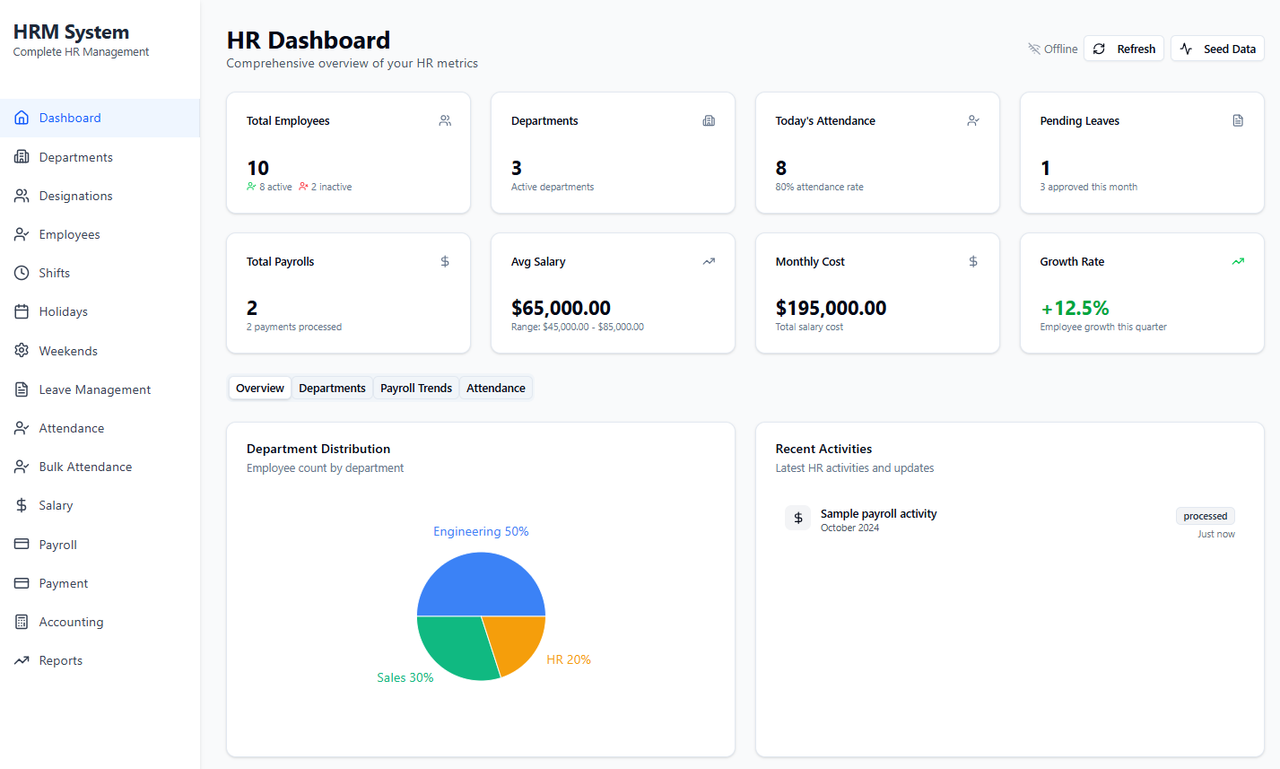This screenshot has height=769, width=1280.
Task: Click the Salary dollar icon in sidebar
Action: [x=21, y=506]
